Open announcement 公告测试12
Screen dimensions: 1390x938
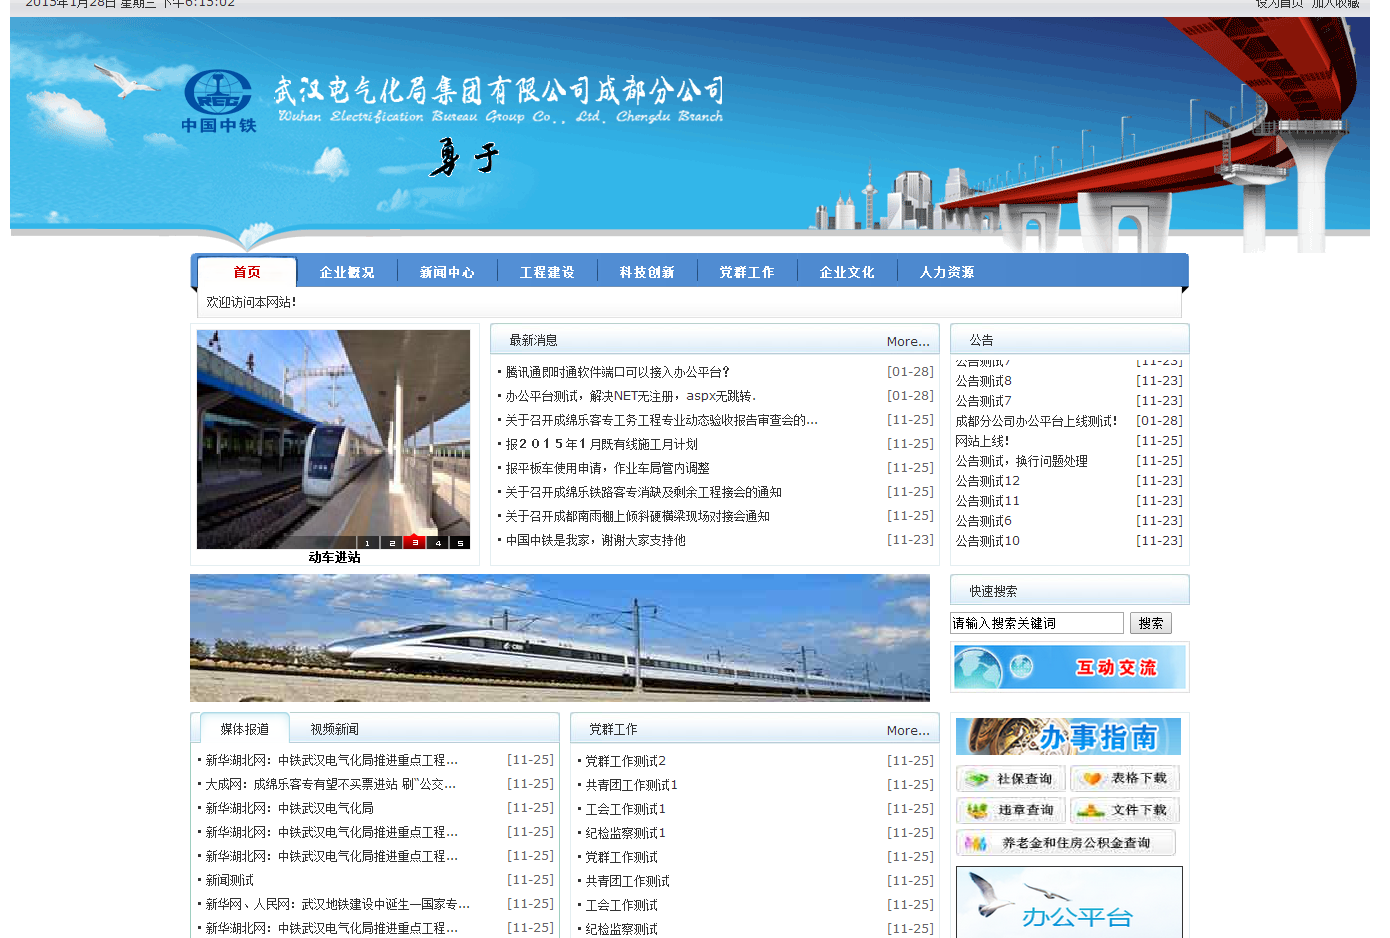pos(987,481)
